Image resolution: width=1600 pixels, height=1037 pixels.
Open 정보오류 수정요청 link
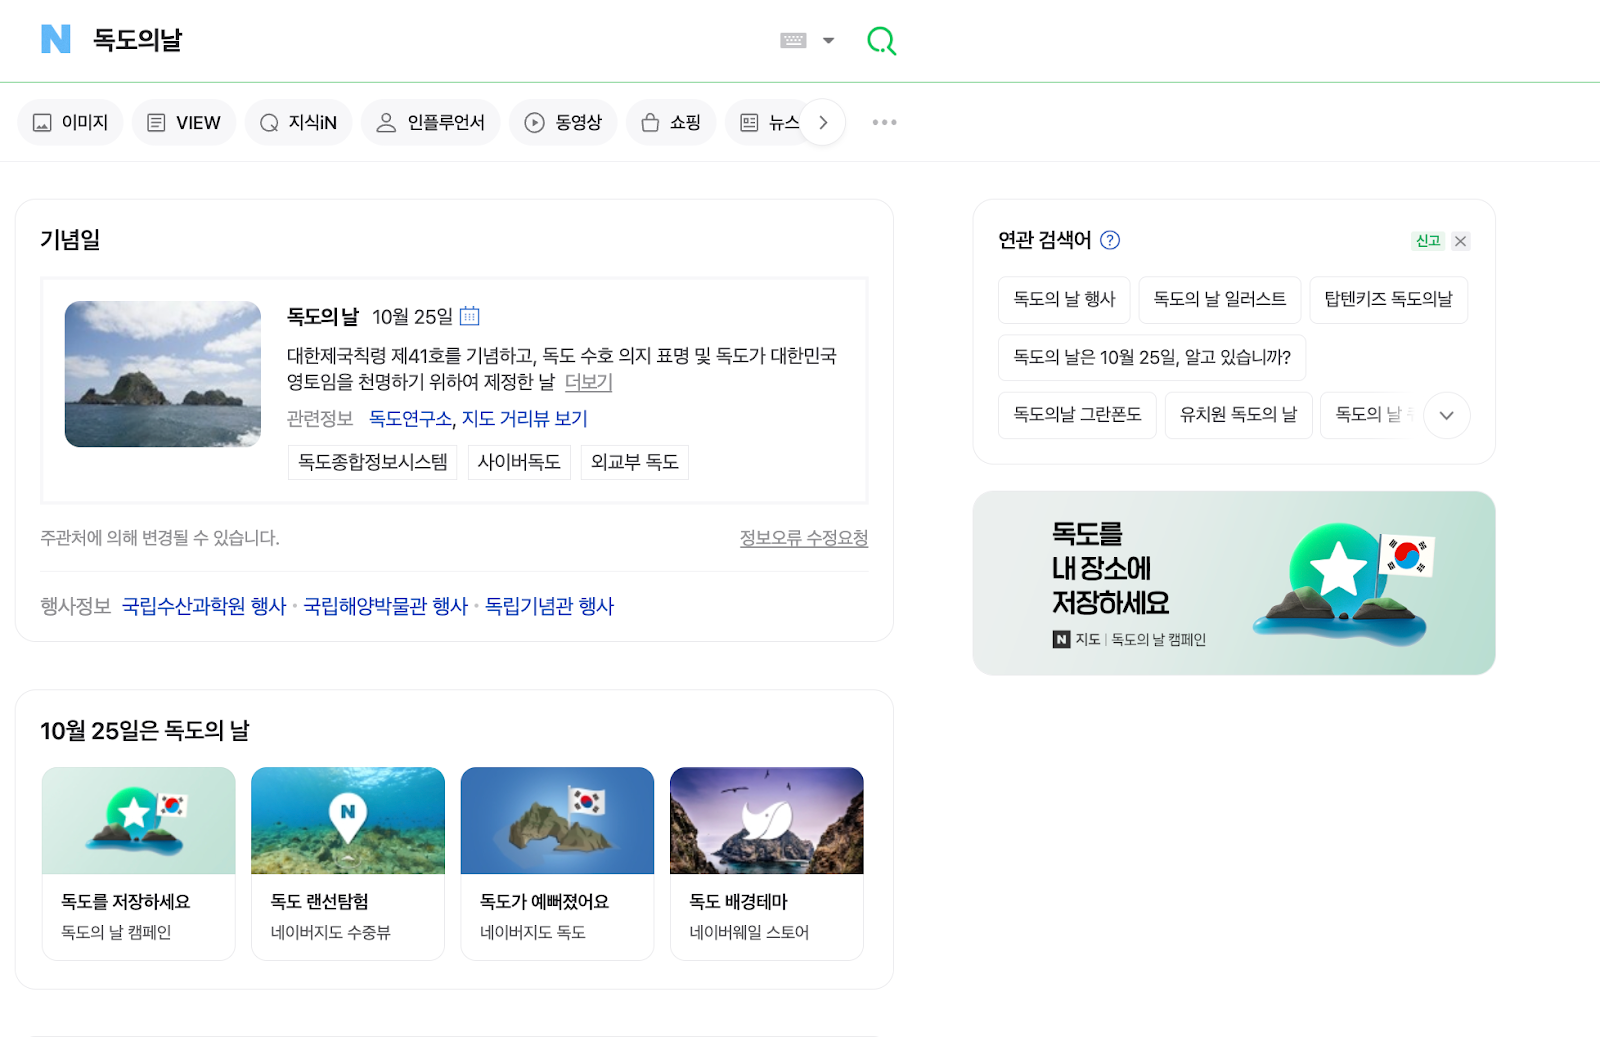coord(803,538)
